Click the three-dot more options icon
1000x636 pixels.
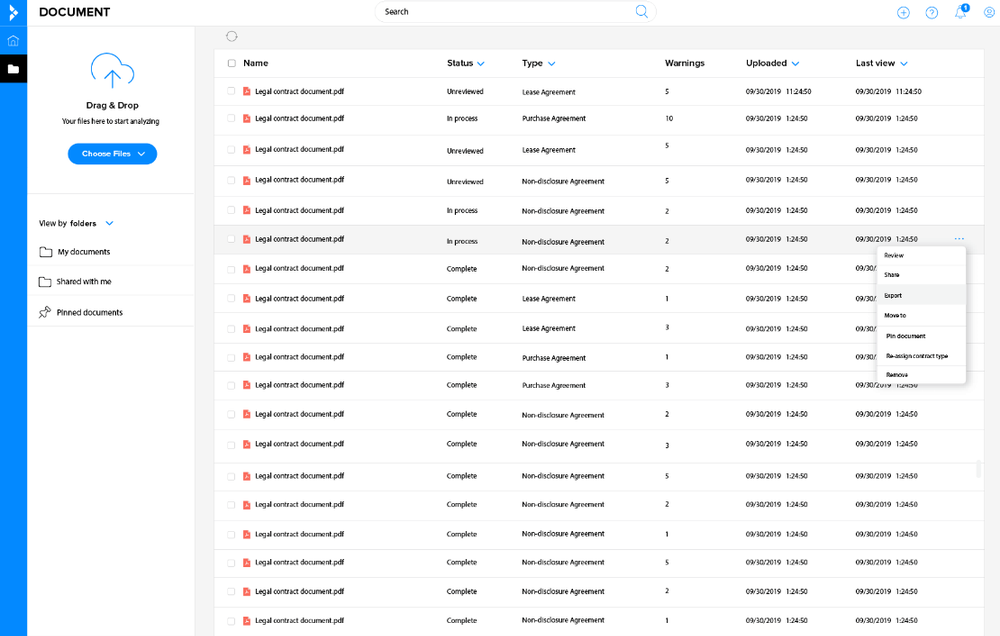959,239
